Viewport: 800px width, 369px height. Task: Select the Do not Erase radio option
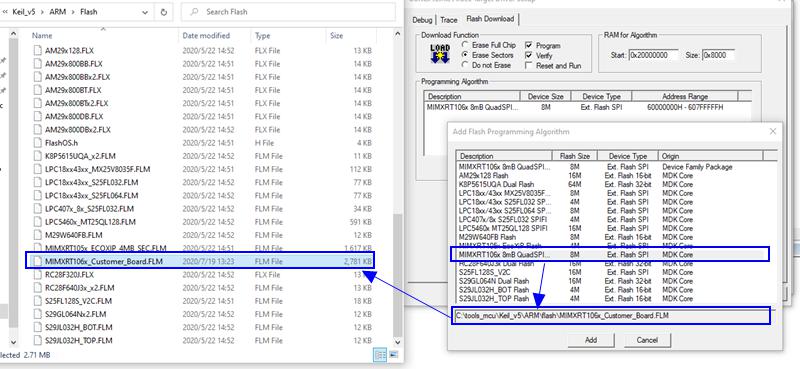pos(465,65)
